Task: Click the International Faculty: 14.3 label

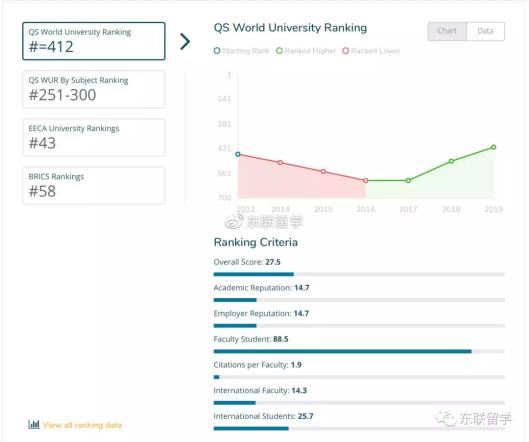Action: pyautogui.click(x=260, y=390)
